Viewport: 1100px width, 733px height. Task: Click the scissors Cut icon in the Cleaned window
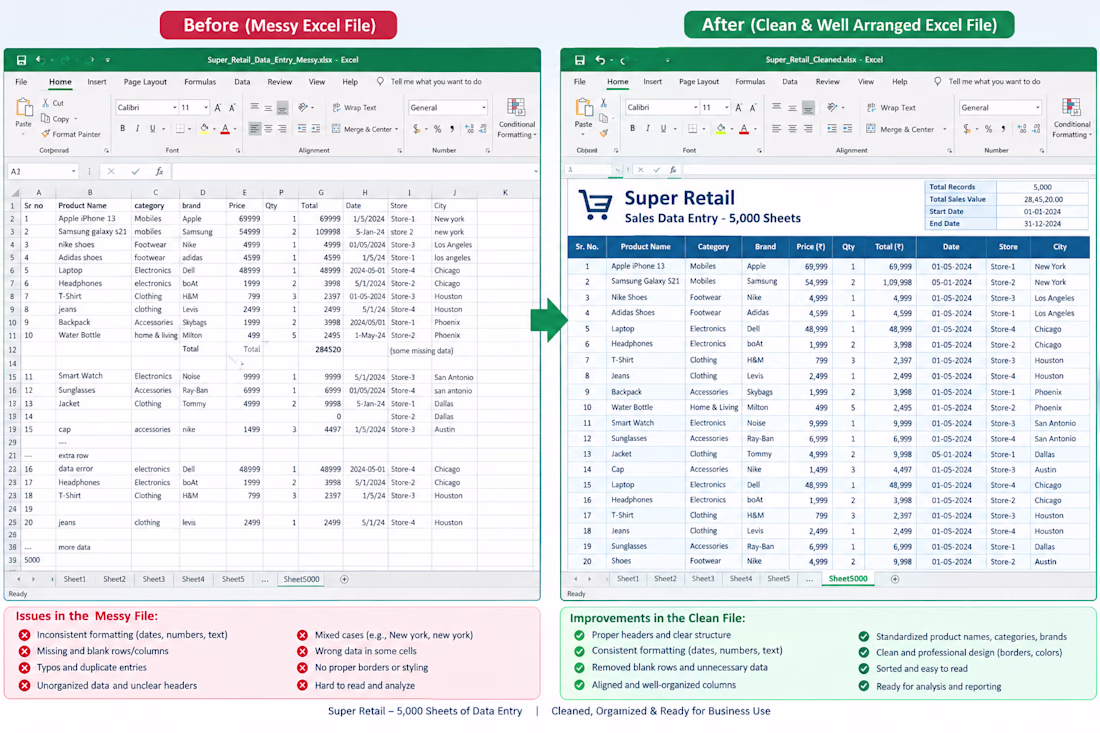[603, 103]
